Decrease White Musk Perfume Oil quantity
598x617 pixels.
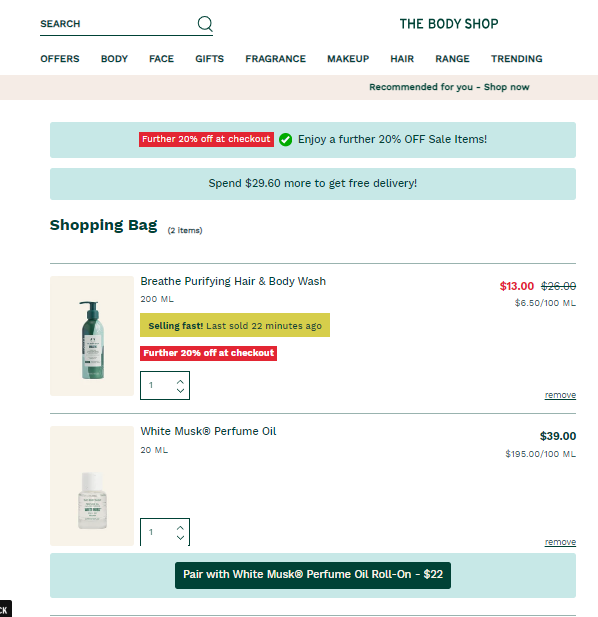click(180, 538)
